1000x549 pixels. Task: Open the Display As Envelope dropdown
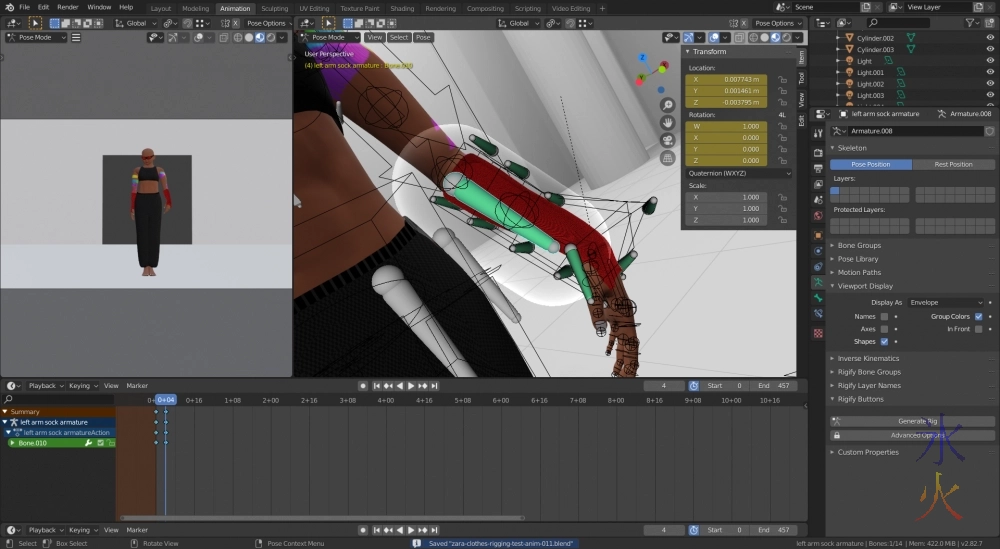pos(946,302)
